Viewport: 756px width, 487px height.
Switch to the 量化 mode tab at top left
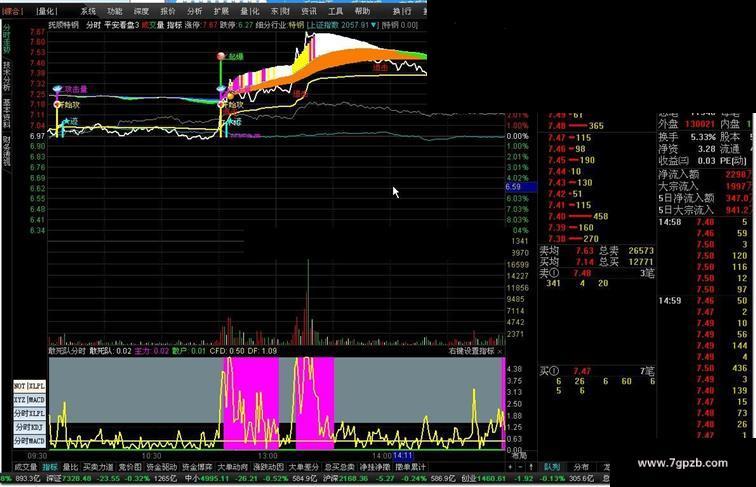pos(47,11)
